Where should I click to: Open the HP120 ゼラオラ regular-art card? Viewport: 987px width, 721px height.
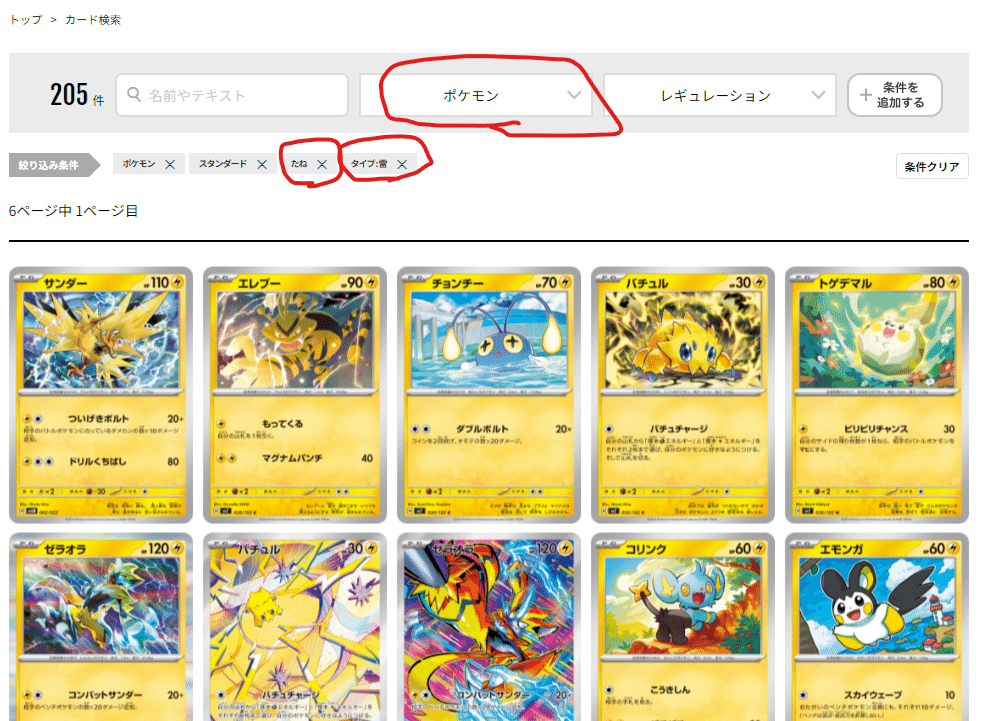[101, 627]
